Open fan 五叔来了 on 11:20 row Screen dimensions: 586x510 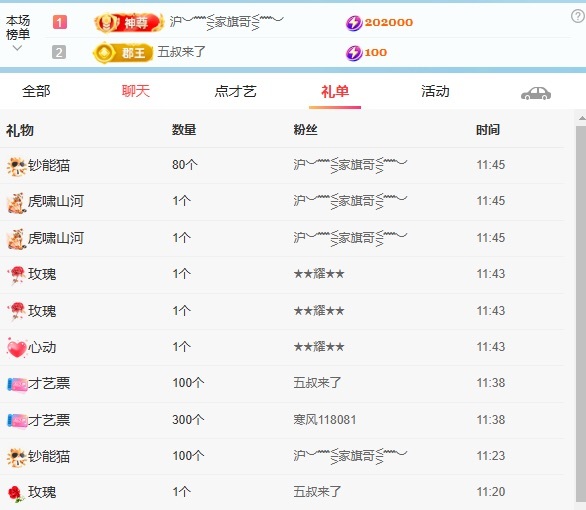click(x=317, y=492)
